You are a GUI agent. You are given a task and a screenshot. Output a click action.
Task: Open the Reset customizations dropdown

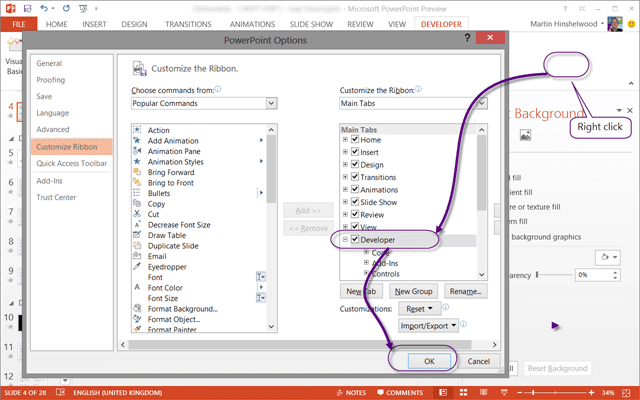[420, 309]
